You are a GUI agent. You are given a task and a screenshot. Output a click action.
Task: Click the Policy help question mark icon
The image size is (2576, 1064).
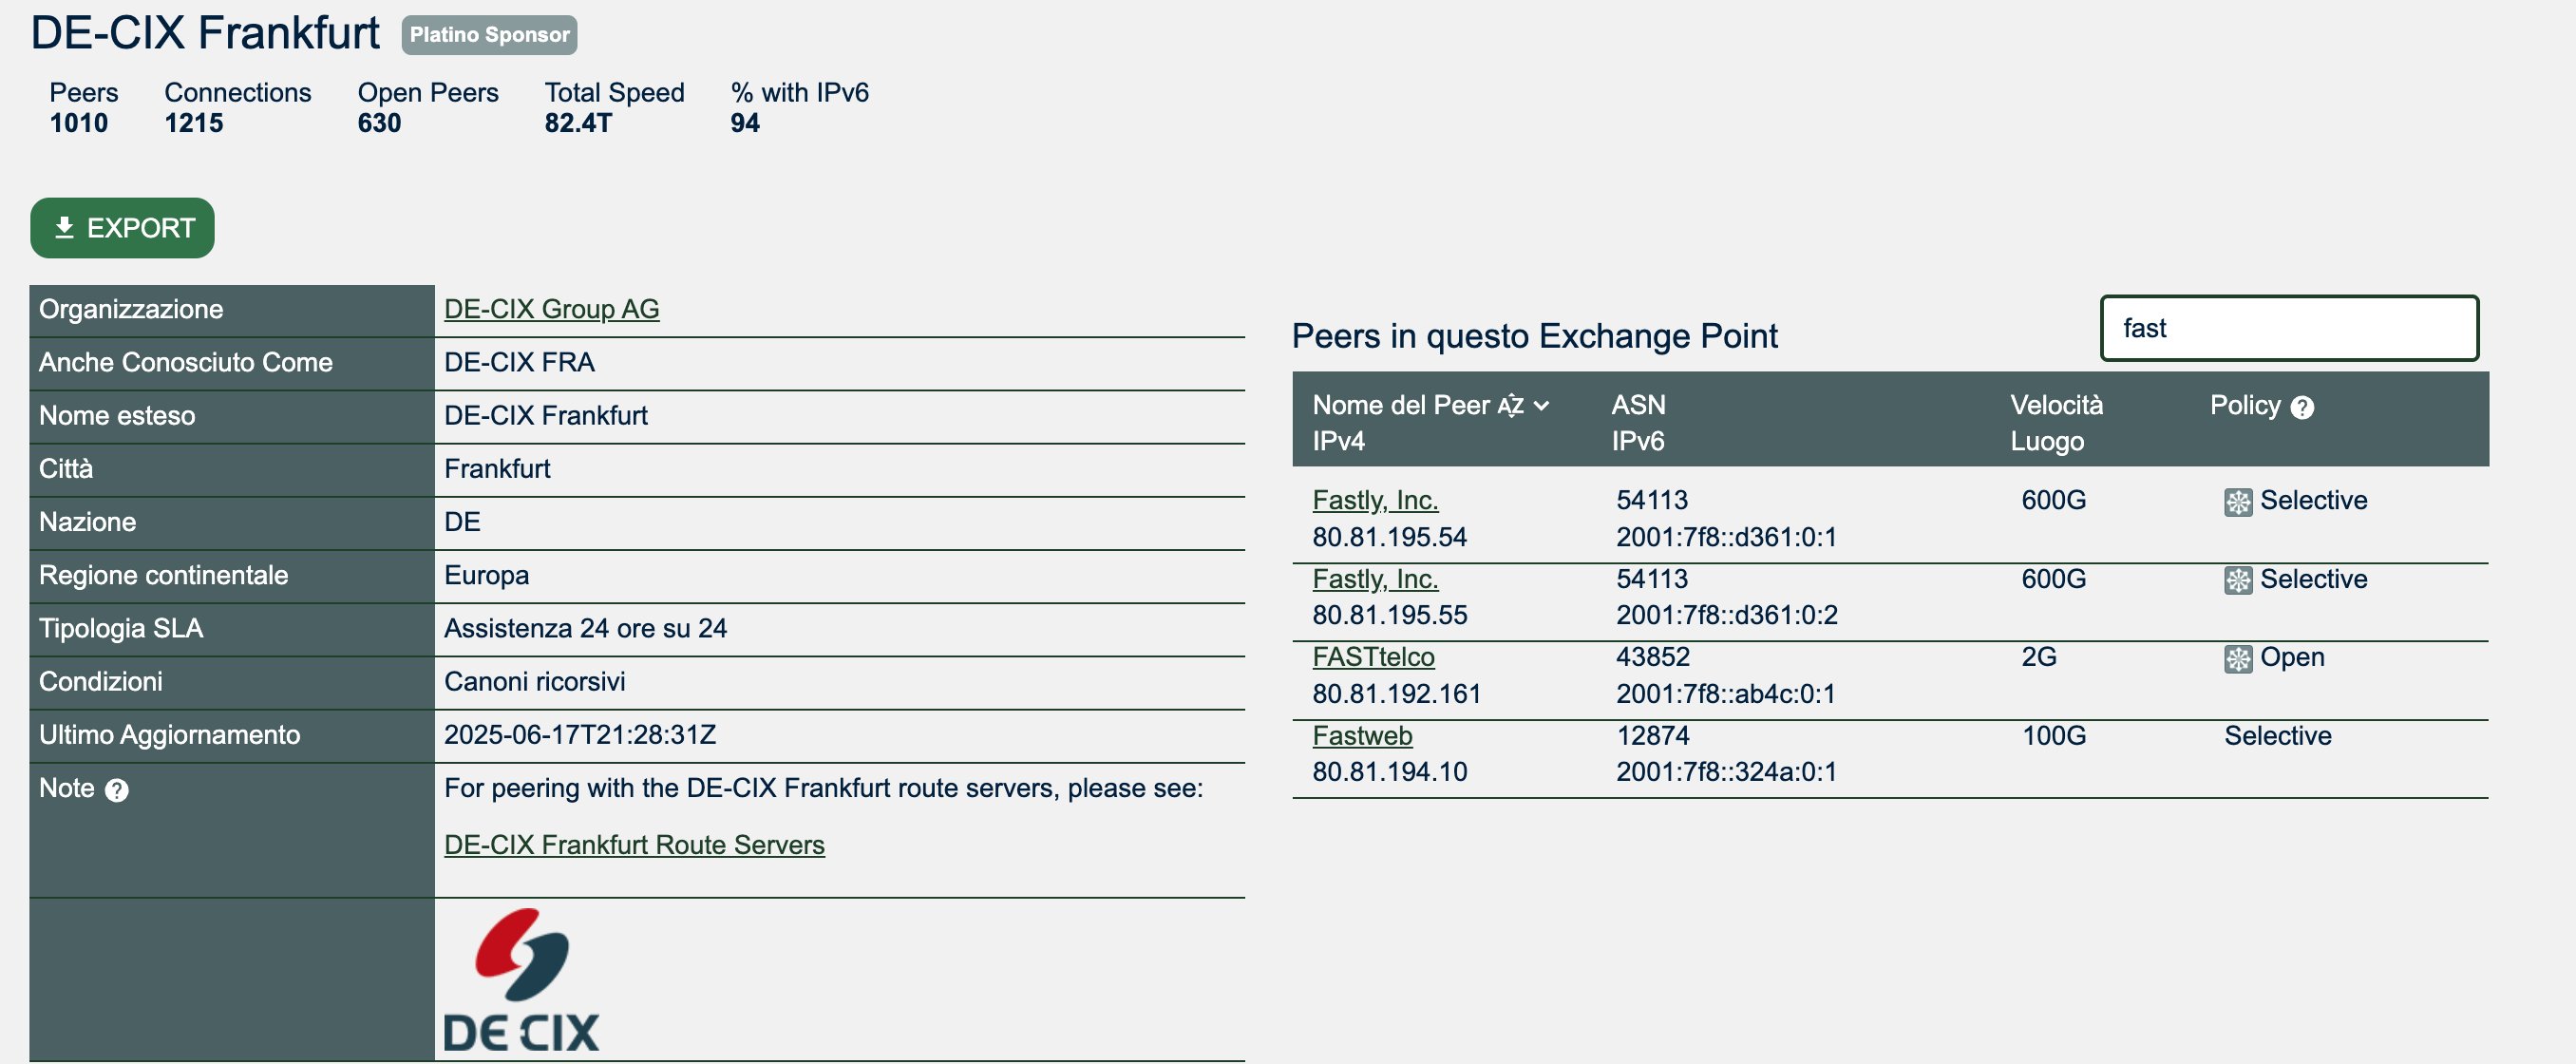(2301, 407)
